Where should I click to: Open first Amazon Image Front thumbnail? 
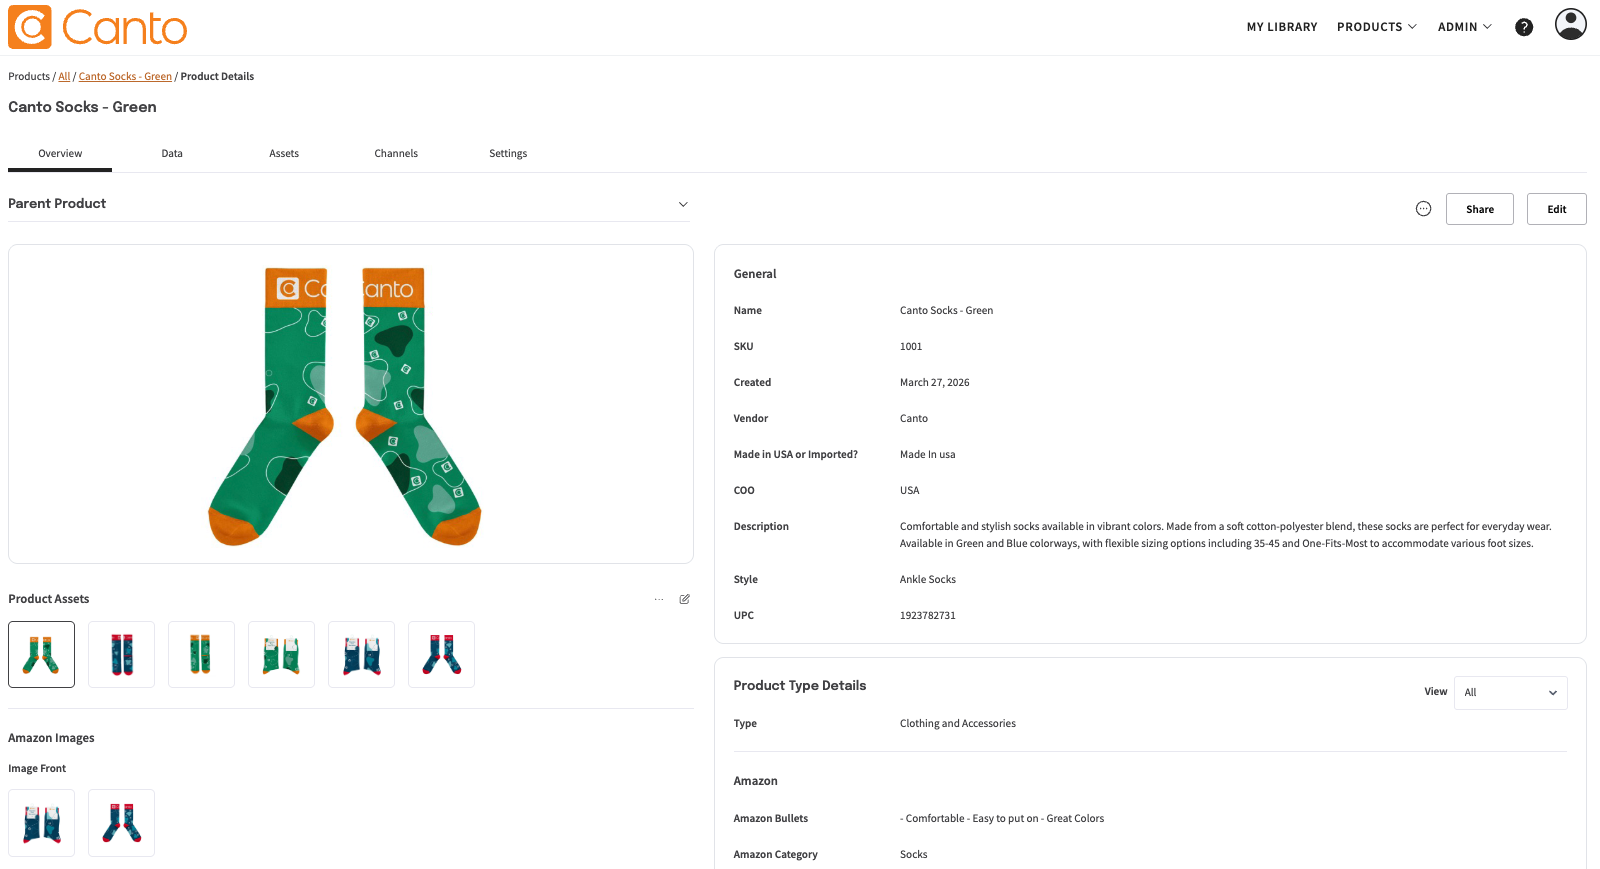coord(41,823)
